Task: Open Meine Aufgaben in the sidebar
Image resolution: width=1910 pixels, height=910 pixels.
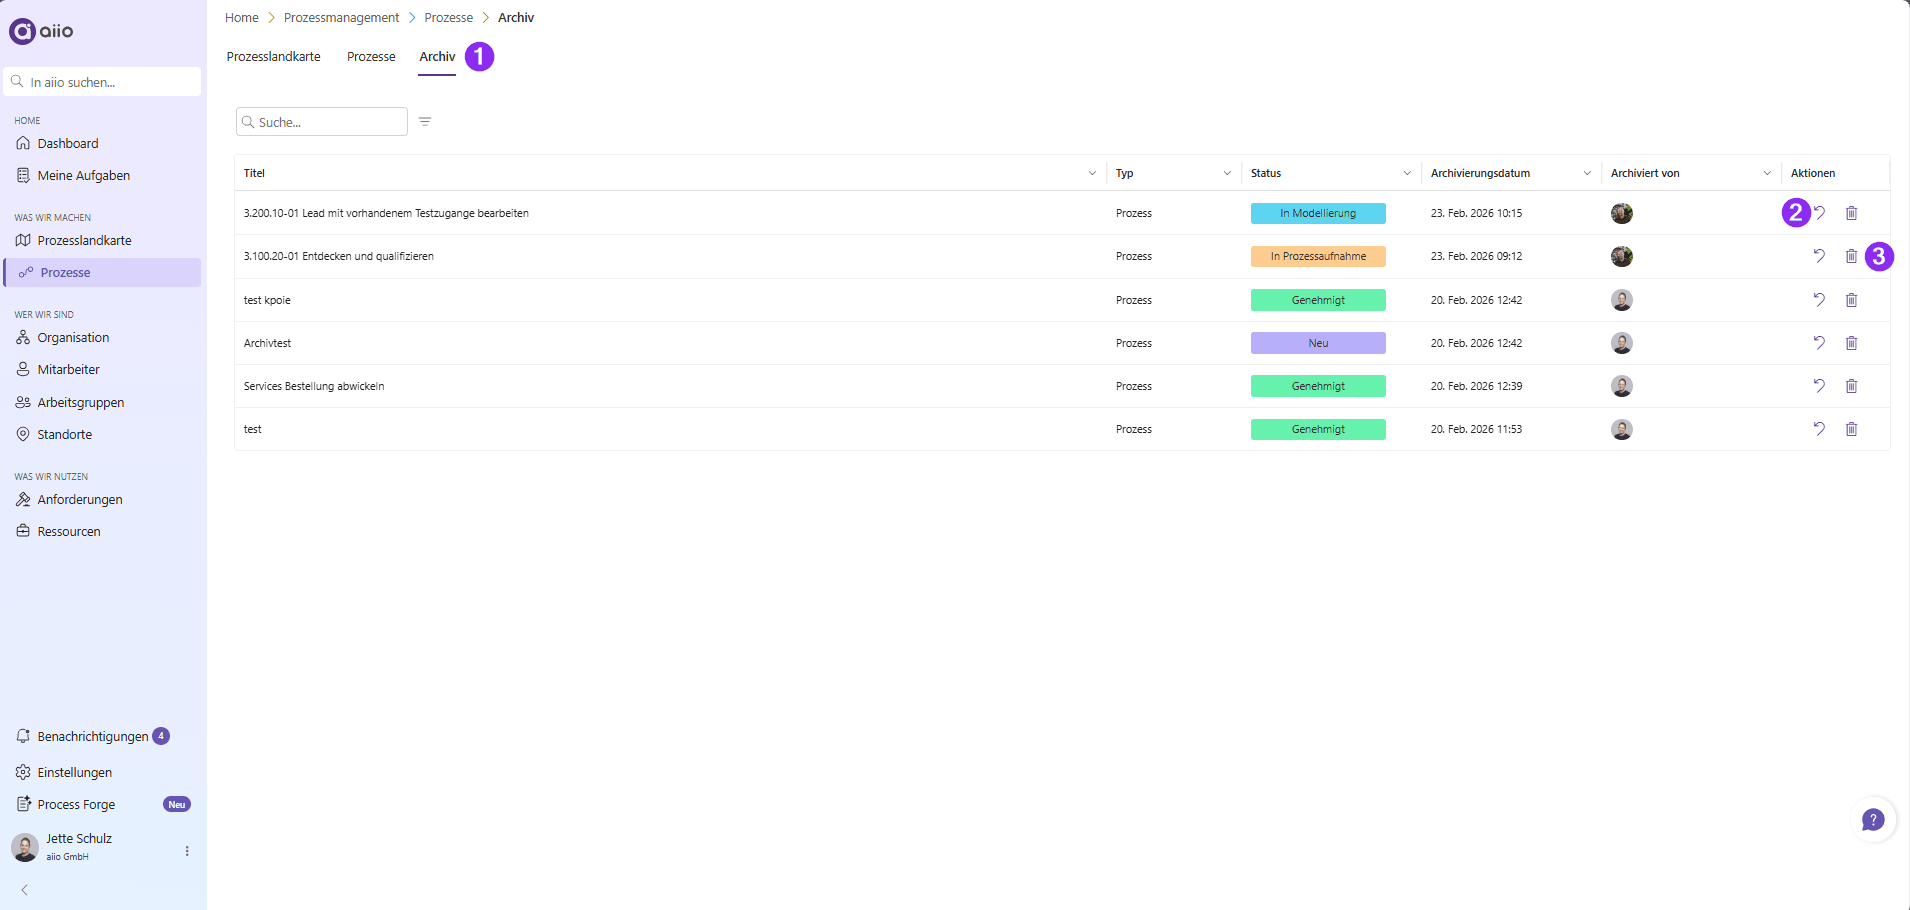Action: tap(84, 176)
